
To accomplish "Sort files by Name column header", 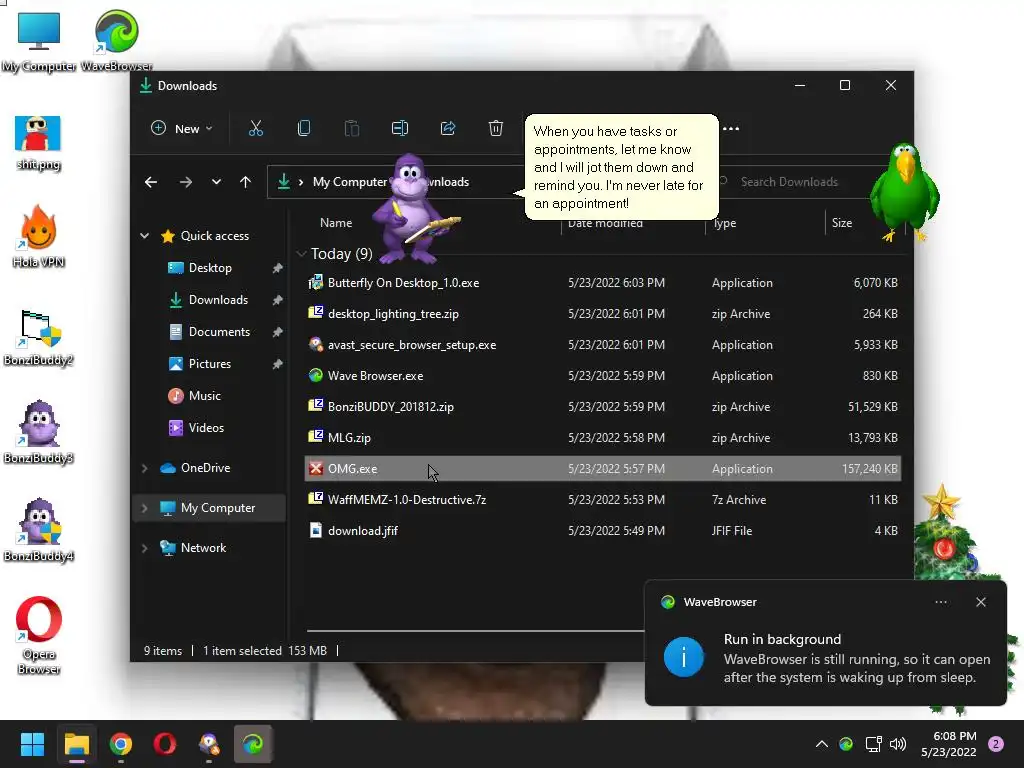I will coord(336,223).
